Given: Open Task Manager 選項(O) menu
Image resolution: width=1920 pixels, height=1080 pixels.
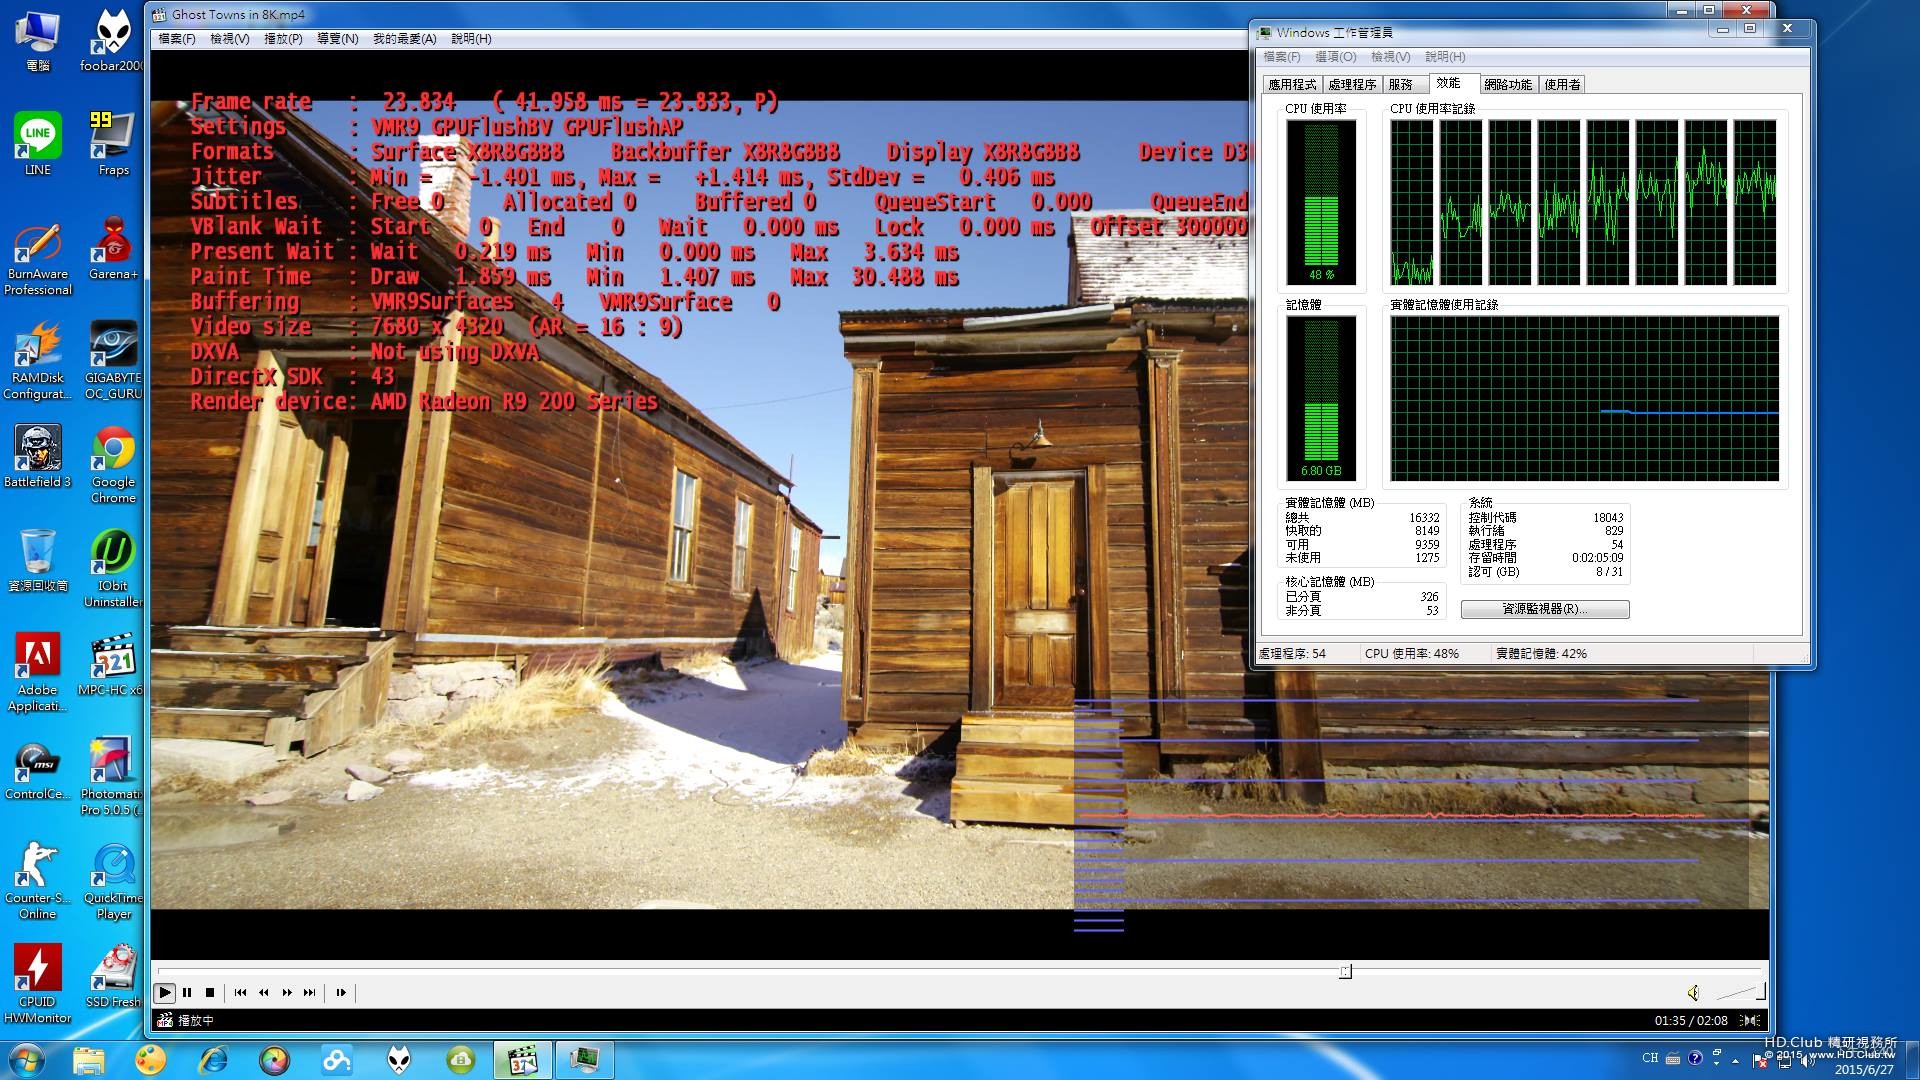Looking at the screenshot, I should pyautogui.click(x=1336, y=57).
